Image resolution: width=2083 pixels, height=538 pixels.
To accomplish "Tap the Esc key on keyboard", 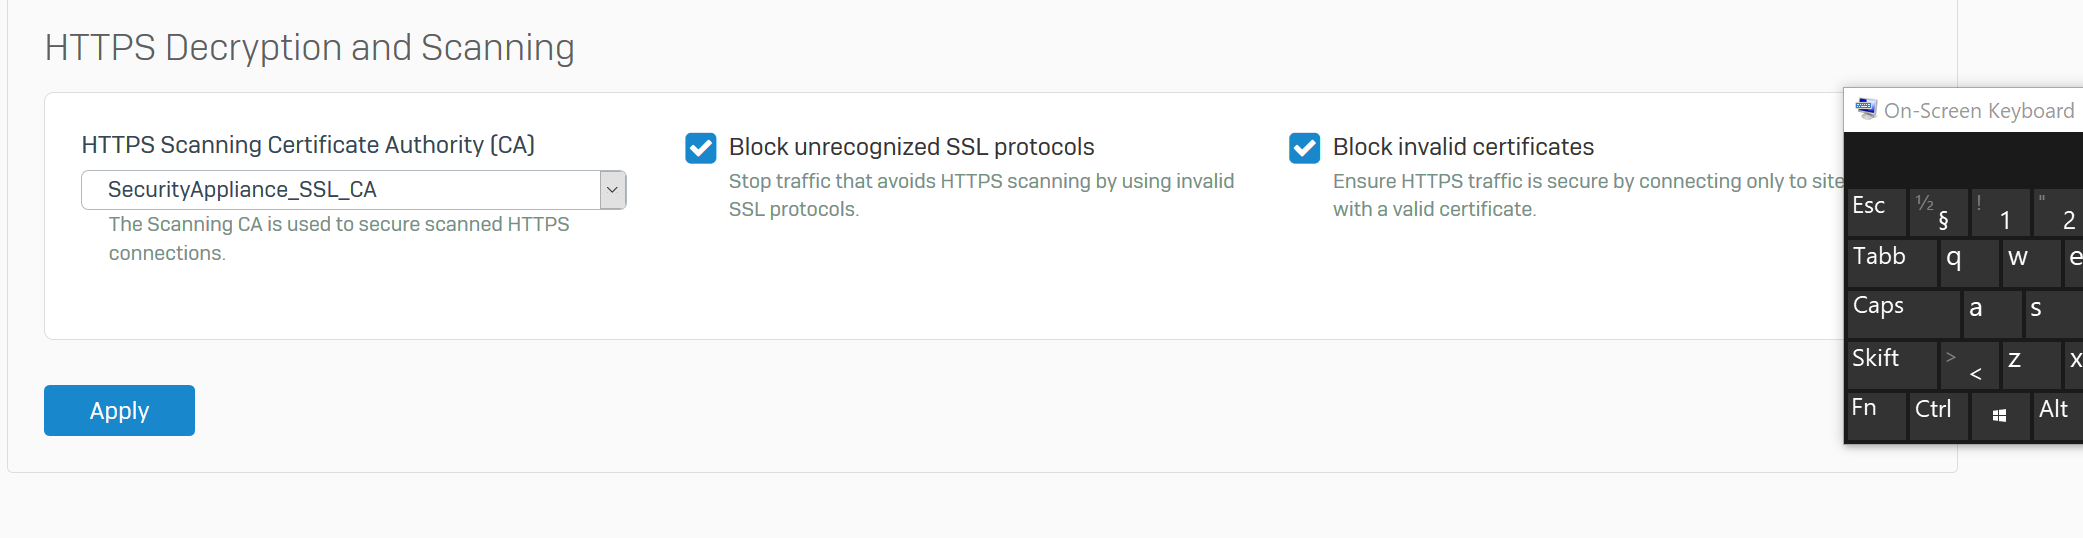I will click(1877, 213).
